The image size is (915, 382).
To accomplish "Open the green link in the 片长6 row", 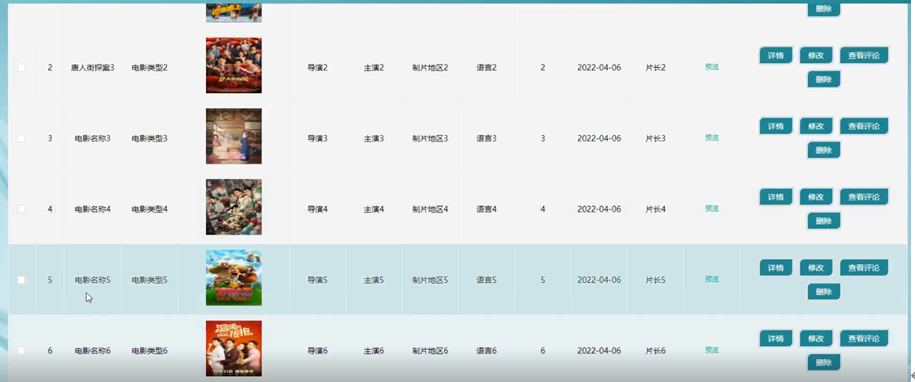I will point(711,350).
